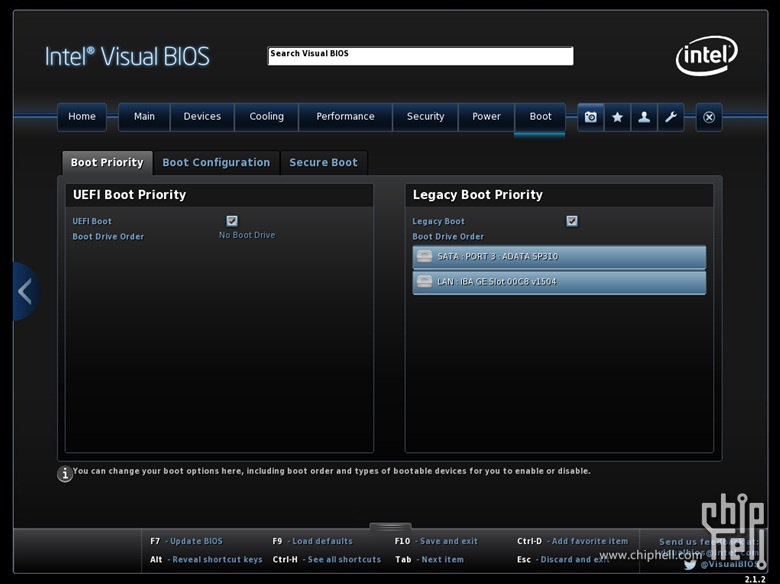Click the Intel logo

[x=707, y=55]
